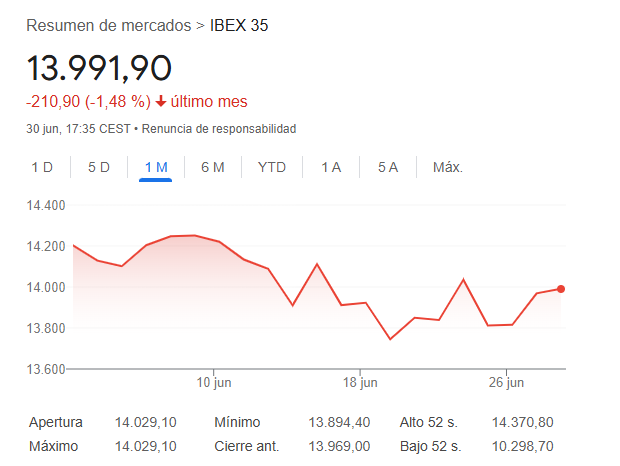This screenshot has width=620, height=466.
Task: Click the 18 jun axis label
Action: tap(360, 383)
